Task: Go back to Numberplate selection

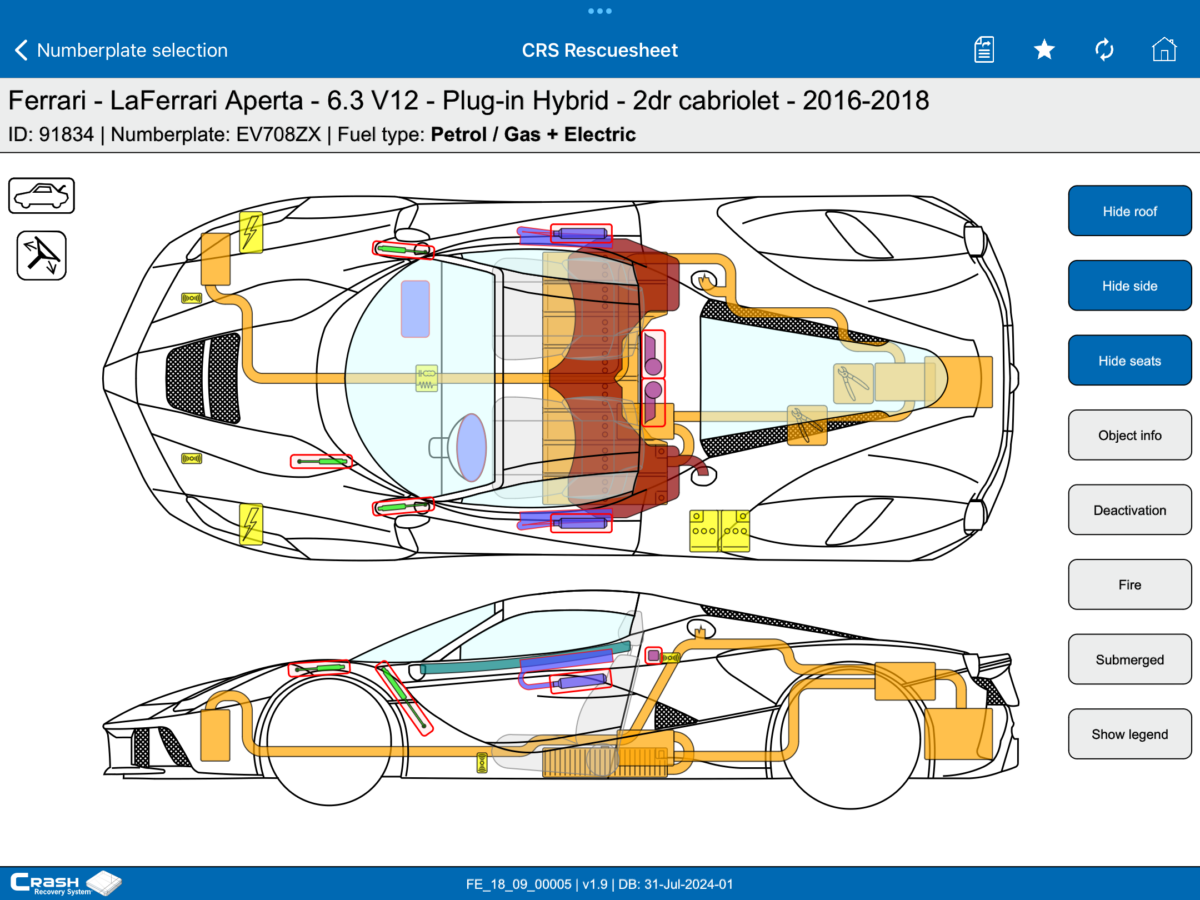Action: tap(121, 50)
